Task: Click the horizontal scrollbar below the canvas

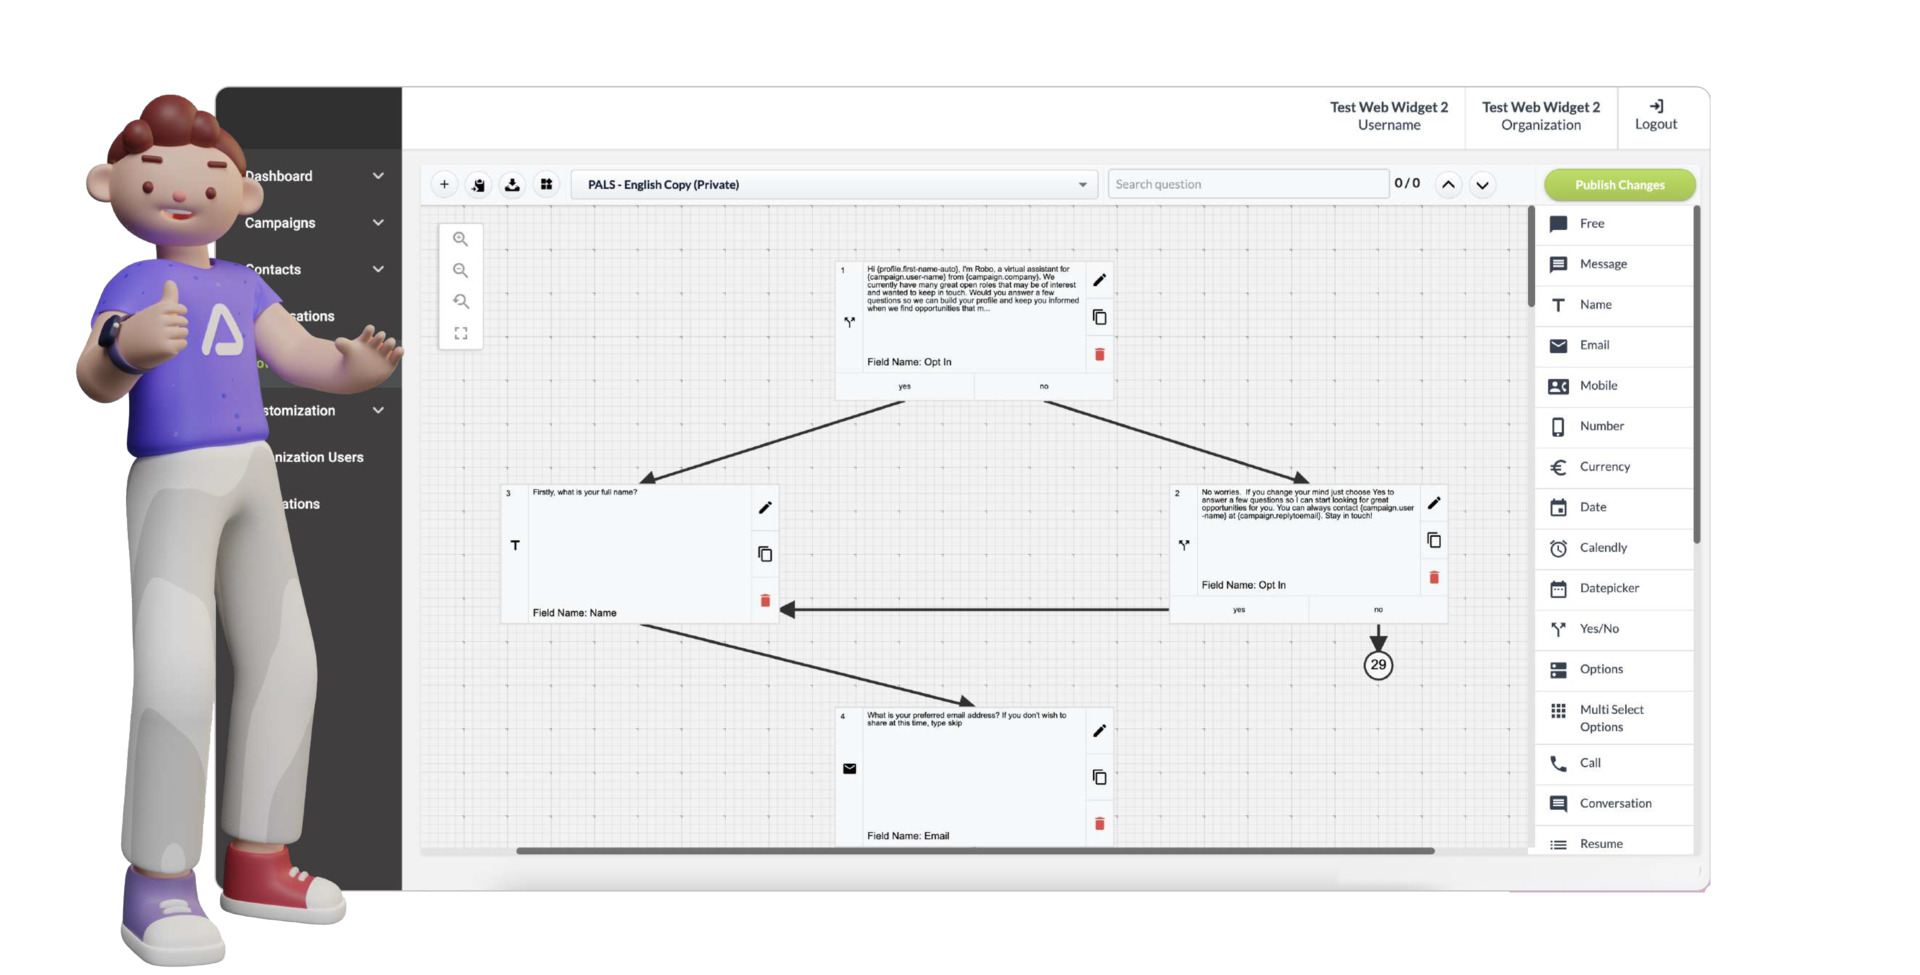Action: 974,851
